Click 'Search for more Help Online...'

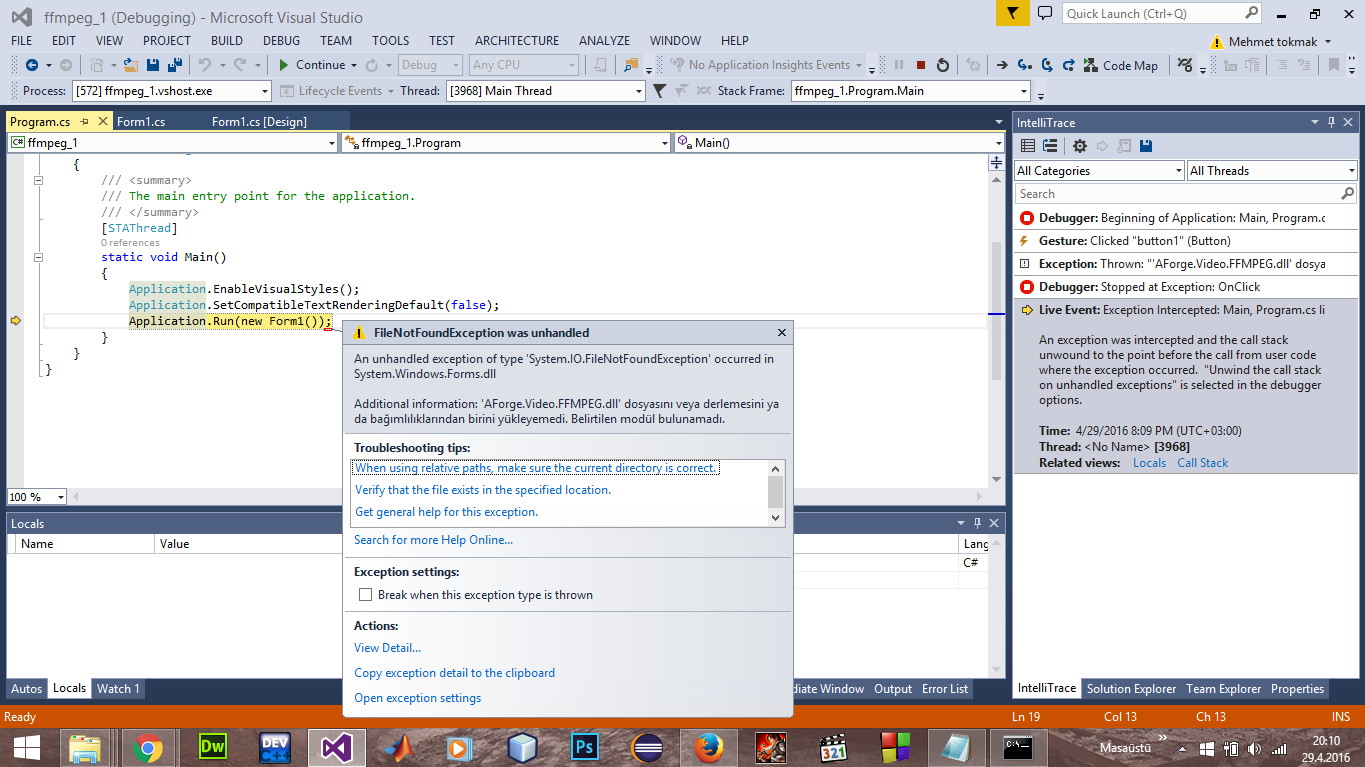(433, 540)
